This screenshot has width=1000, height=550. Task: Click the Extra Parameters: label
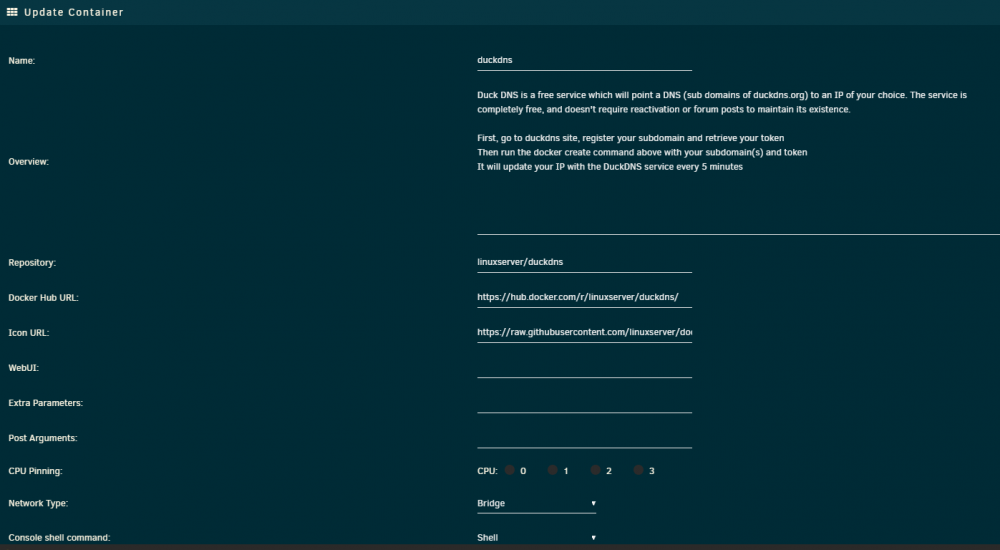[x=46, y=403]
